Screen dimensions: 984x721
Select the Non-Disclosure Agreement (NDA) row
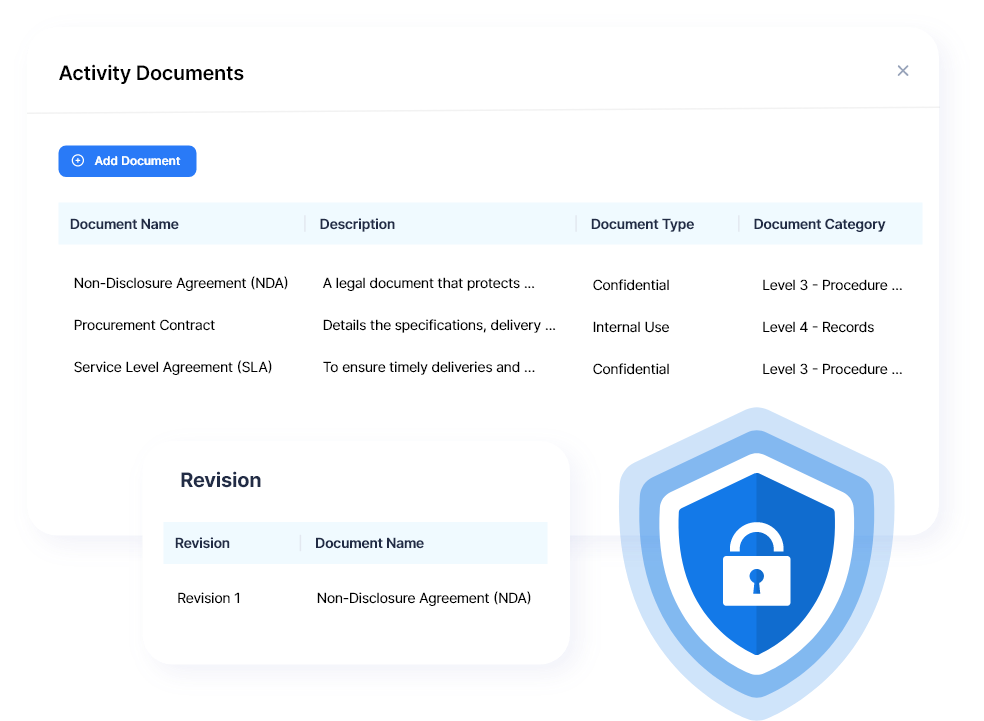coord(181,283)
